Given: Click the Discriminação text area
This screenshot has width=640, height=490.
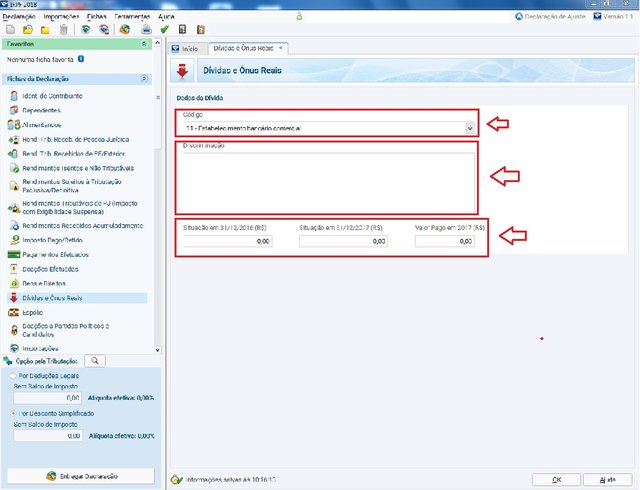Looking at the screenshot, I should tap(326, 180).
